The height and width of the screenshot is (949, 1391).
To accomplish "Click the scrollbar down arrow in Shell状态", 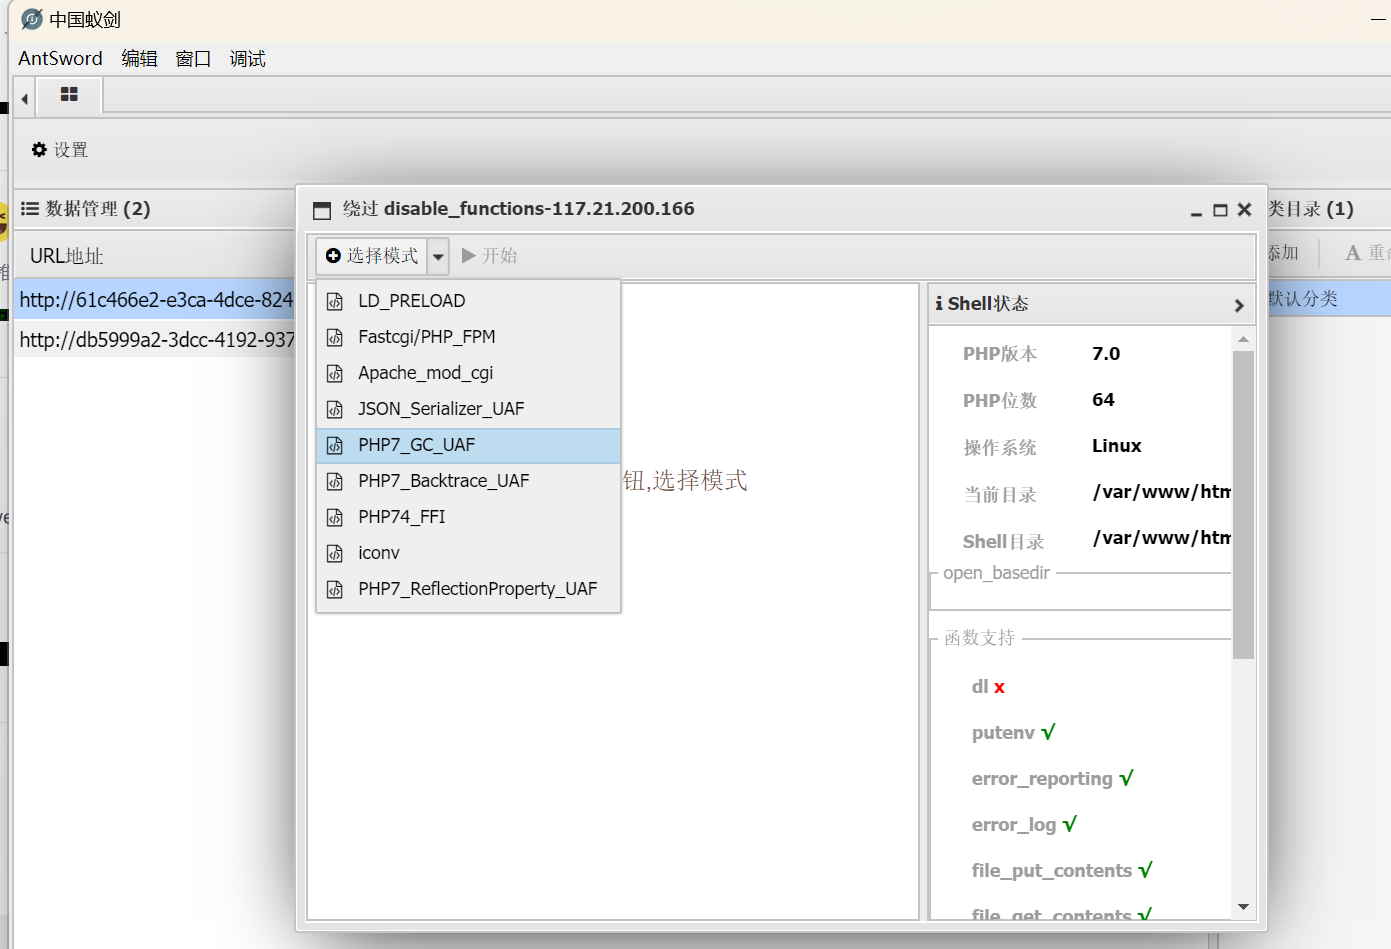I will 1243,907.
